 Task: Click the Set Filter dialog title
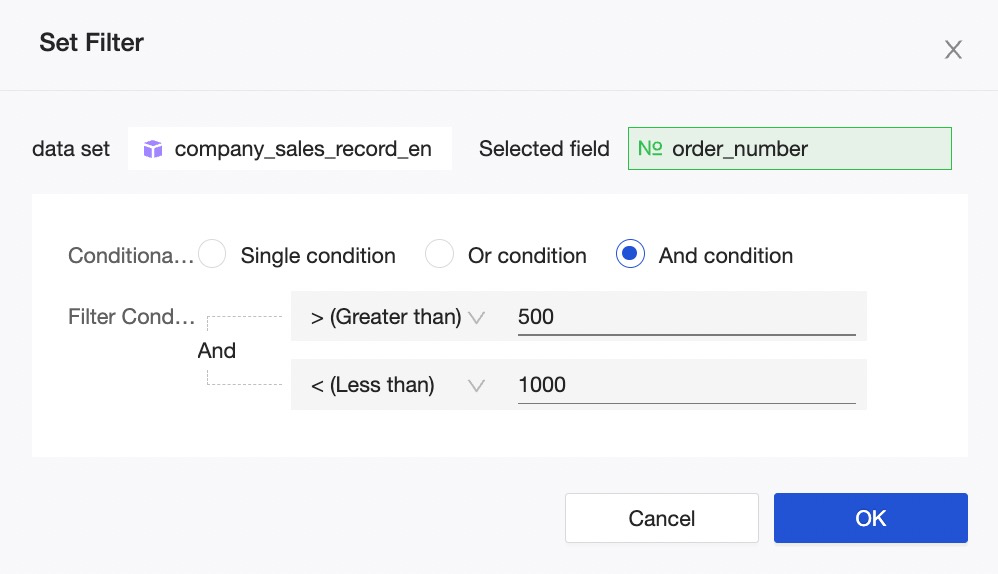click(91, 43)
